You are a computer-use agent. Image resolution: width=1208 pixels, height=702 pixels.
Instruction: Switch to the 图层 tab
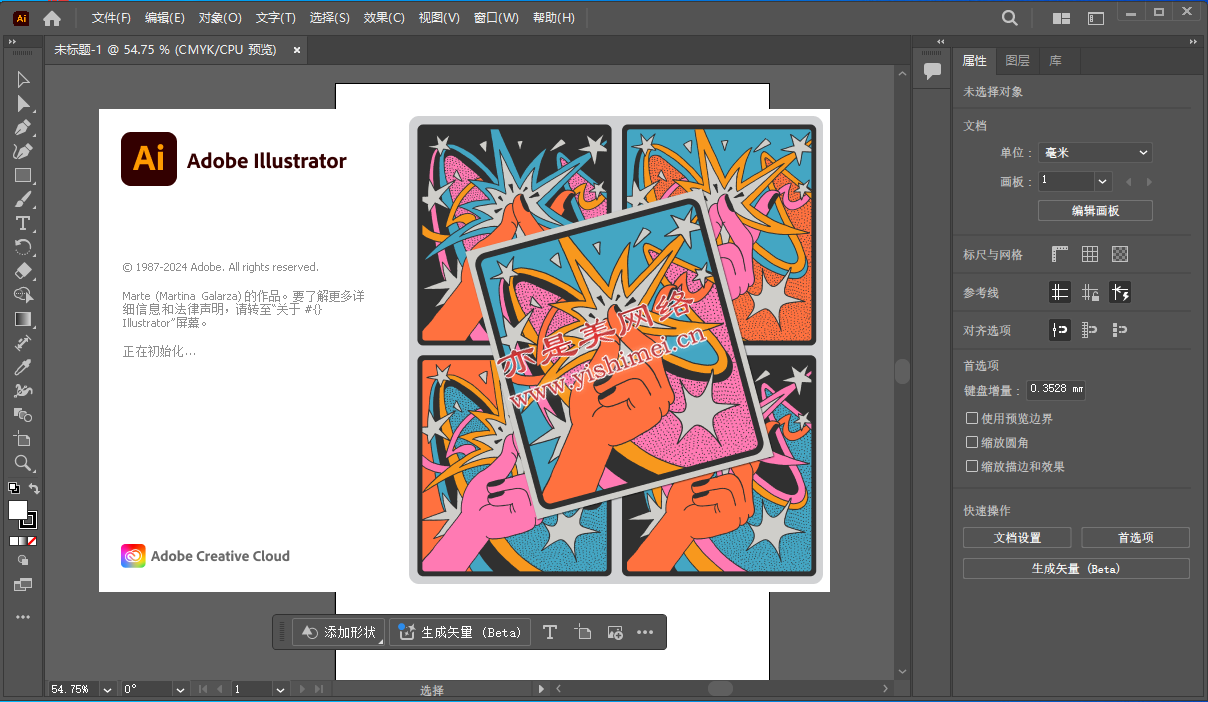pos(1017,61)
